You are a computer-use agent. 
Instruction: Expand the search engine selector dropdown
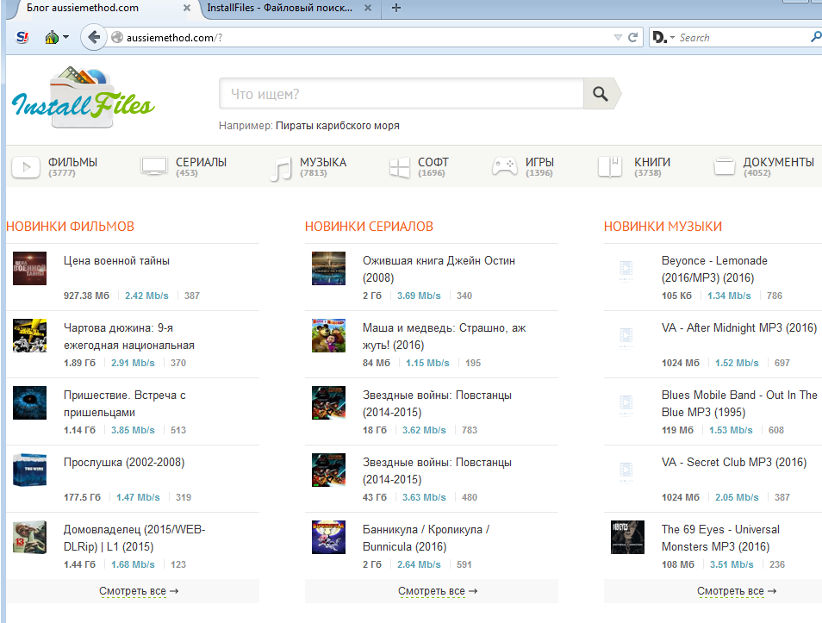[672, 38]
